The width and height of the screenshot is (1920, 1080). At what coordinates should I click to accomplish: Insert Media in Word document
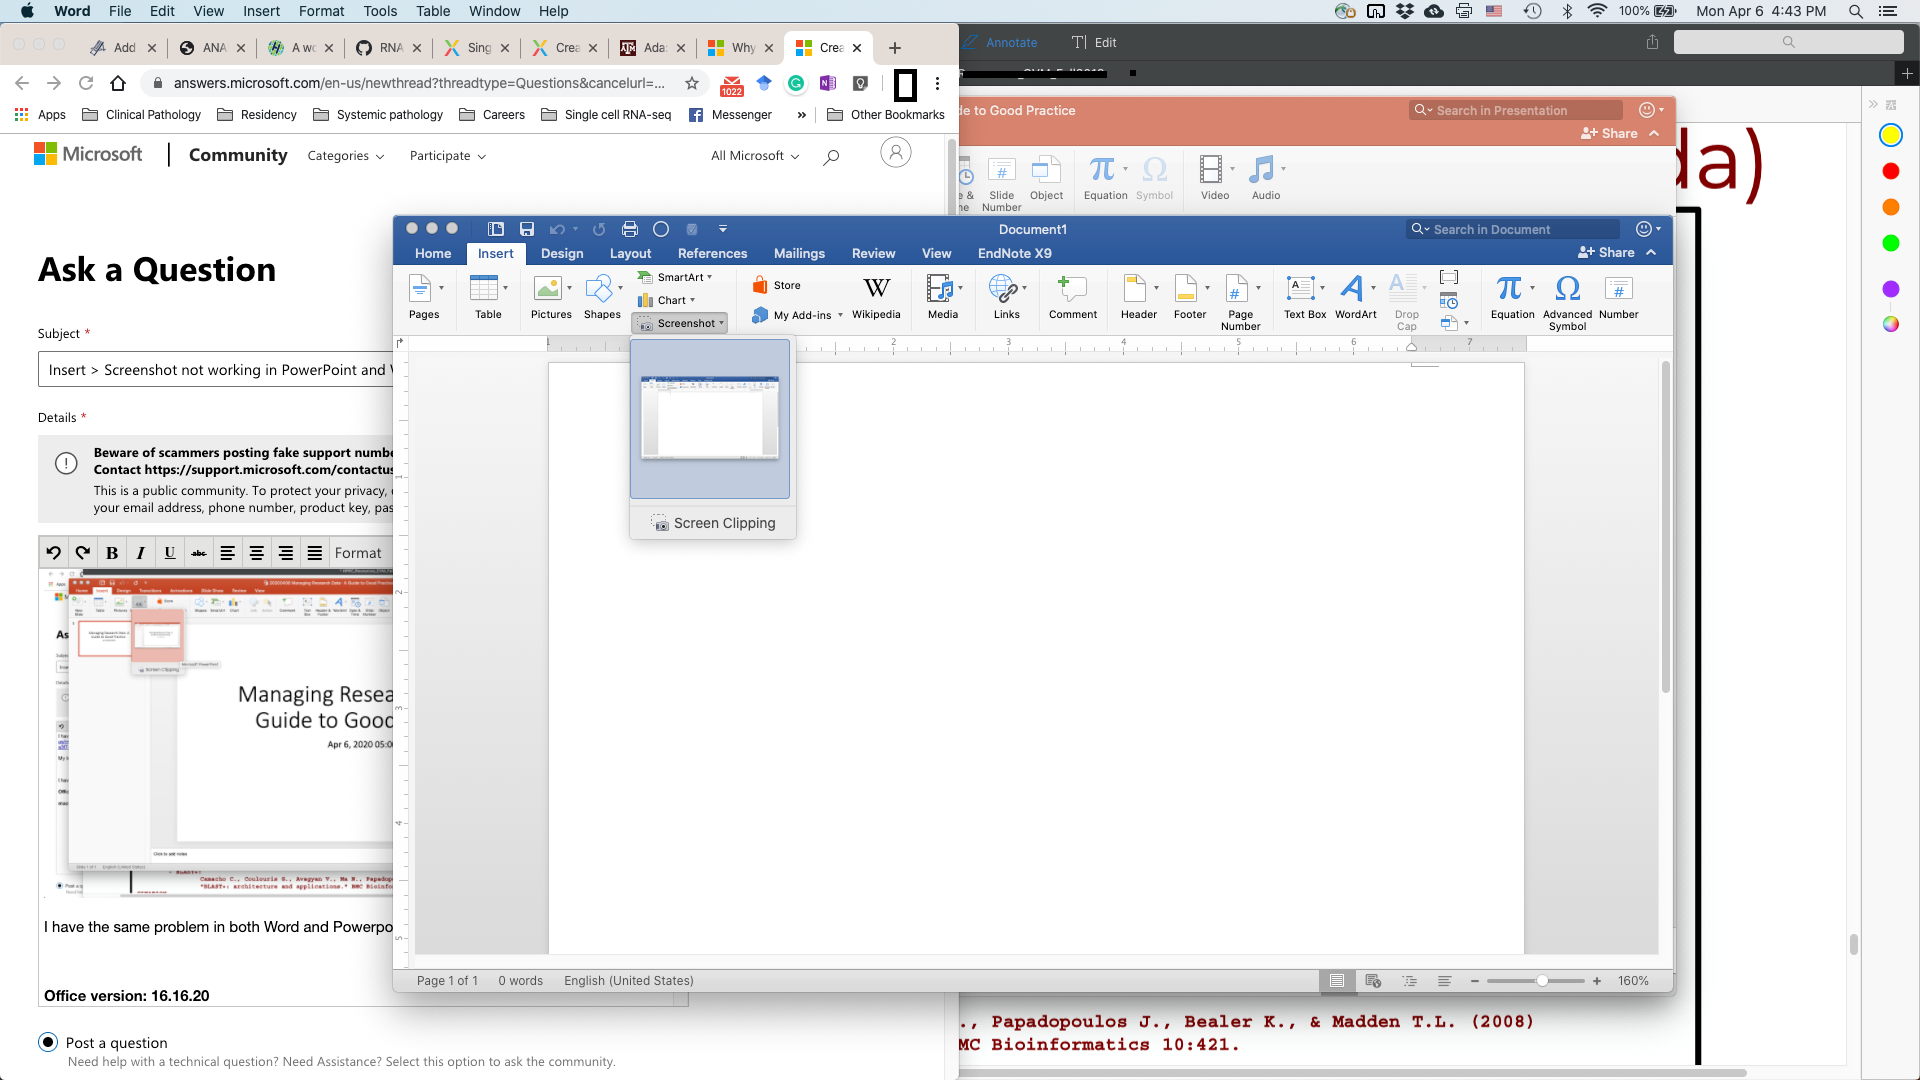(x=943, y=297)
